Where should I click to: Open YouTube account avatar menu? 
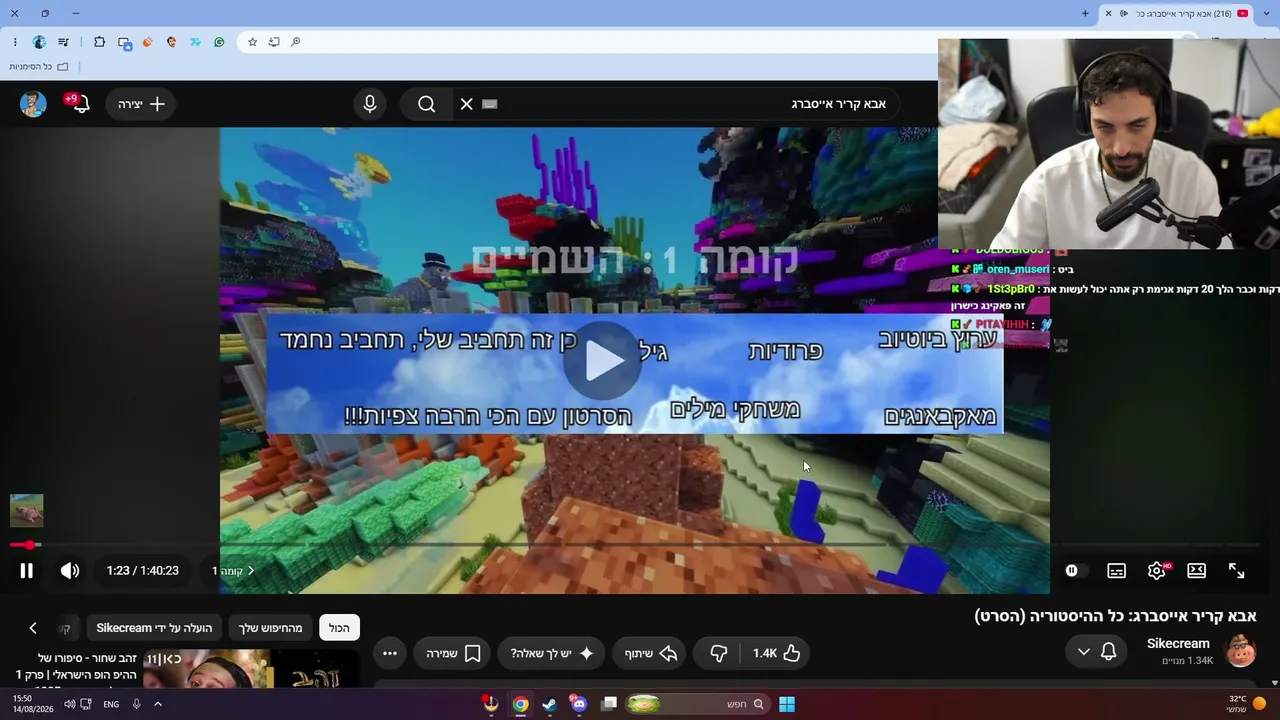(33, 104)
